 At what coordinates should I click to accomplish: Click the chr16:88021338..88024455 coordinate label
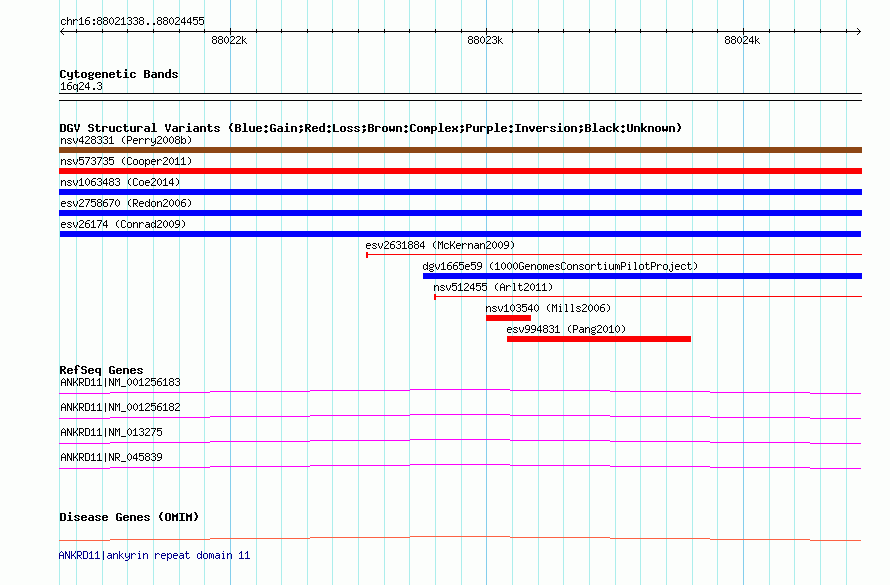point(132,22)
